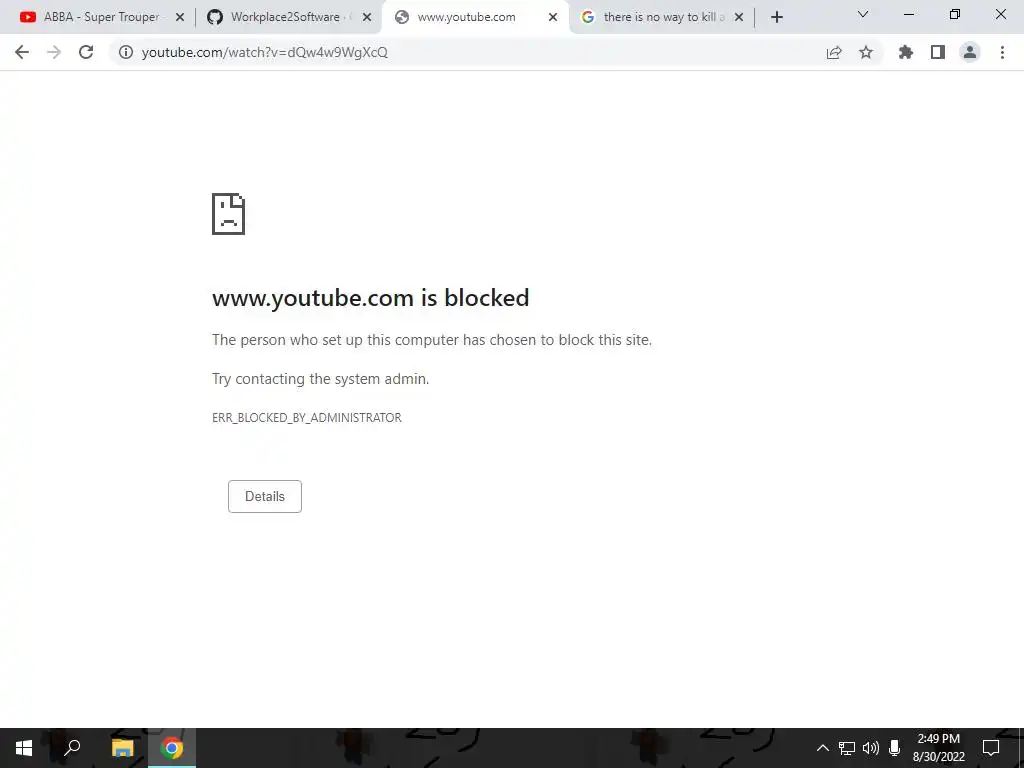Open the Extensions puzzle icon
Screen dimensions: 1024x768
[906, 52]
